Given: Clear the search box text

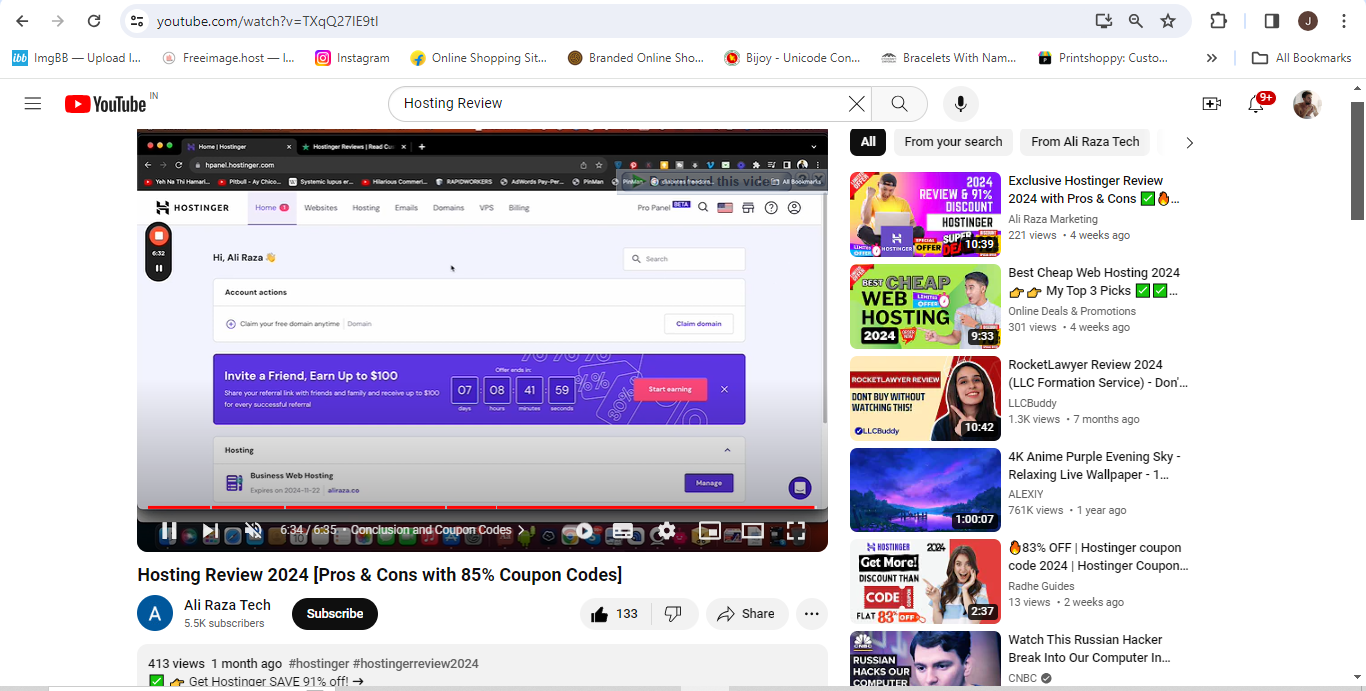Looking at the screenshot, I should click(x=856, y=104).
